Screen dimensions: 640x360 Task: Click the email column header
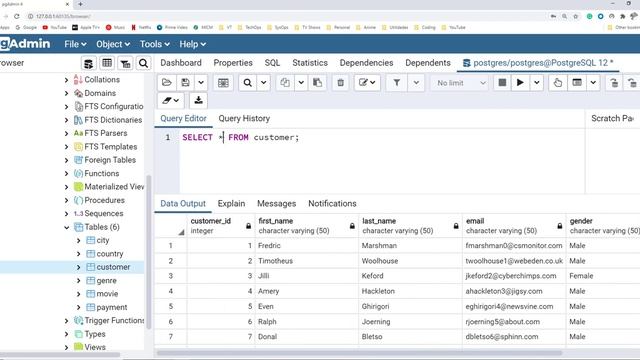[x=514, y=226]
